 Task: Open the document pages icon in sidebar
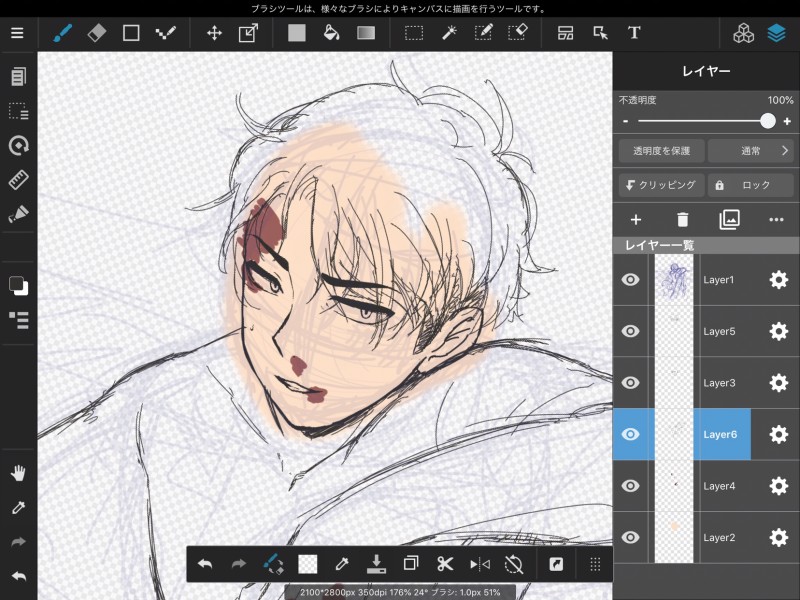(x=18, y=77)
